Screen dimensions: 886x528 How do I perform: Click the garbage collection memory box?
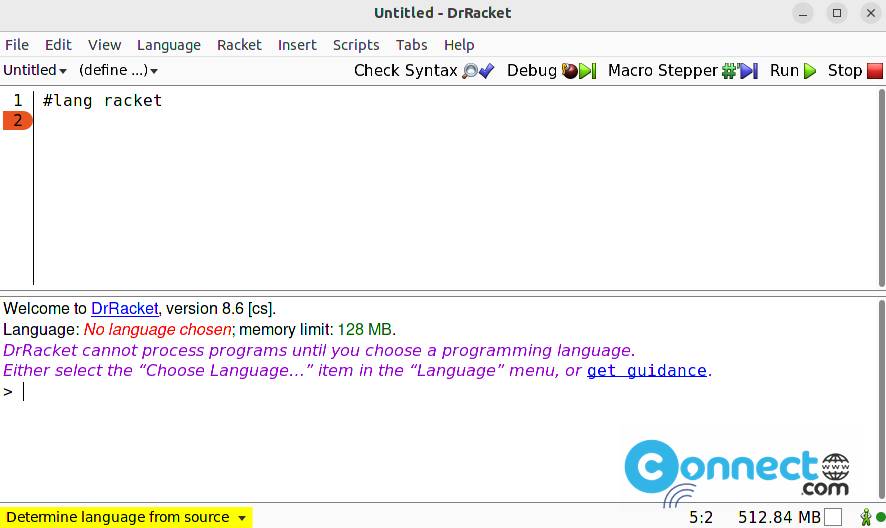coord(833,517)
